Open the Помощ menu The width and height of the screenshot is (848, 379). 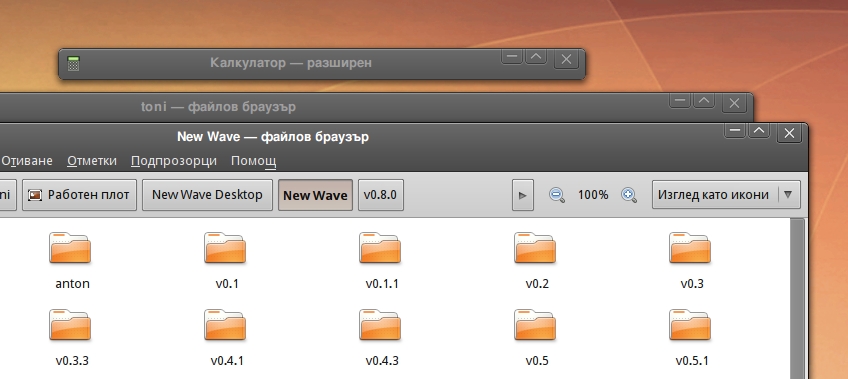point(254,161)
